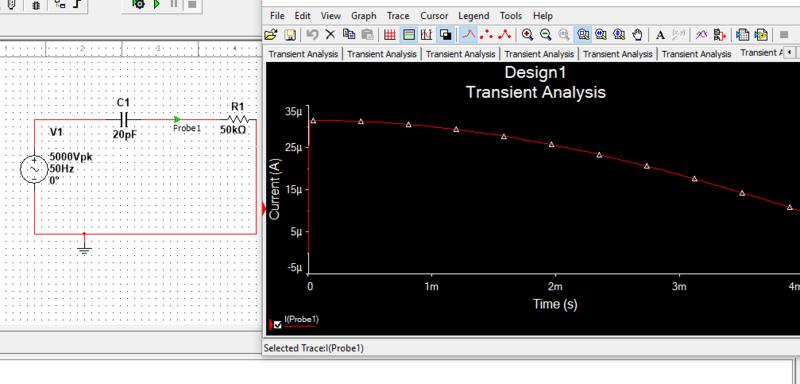Click the green run simulation button
The width and height of the screenshot is (800, 384).
pos(157,4)
